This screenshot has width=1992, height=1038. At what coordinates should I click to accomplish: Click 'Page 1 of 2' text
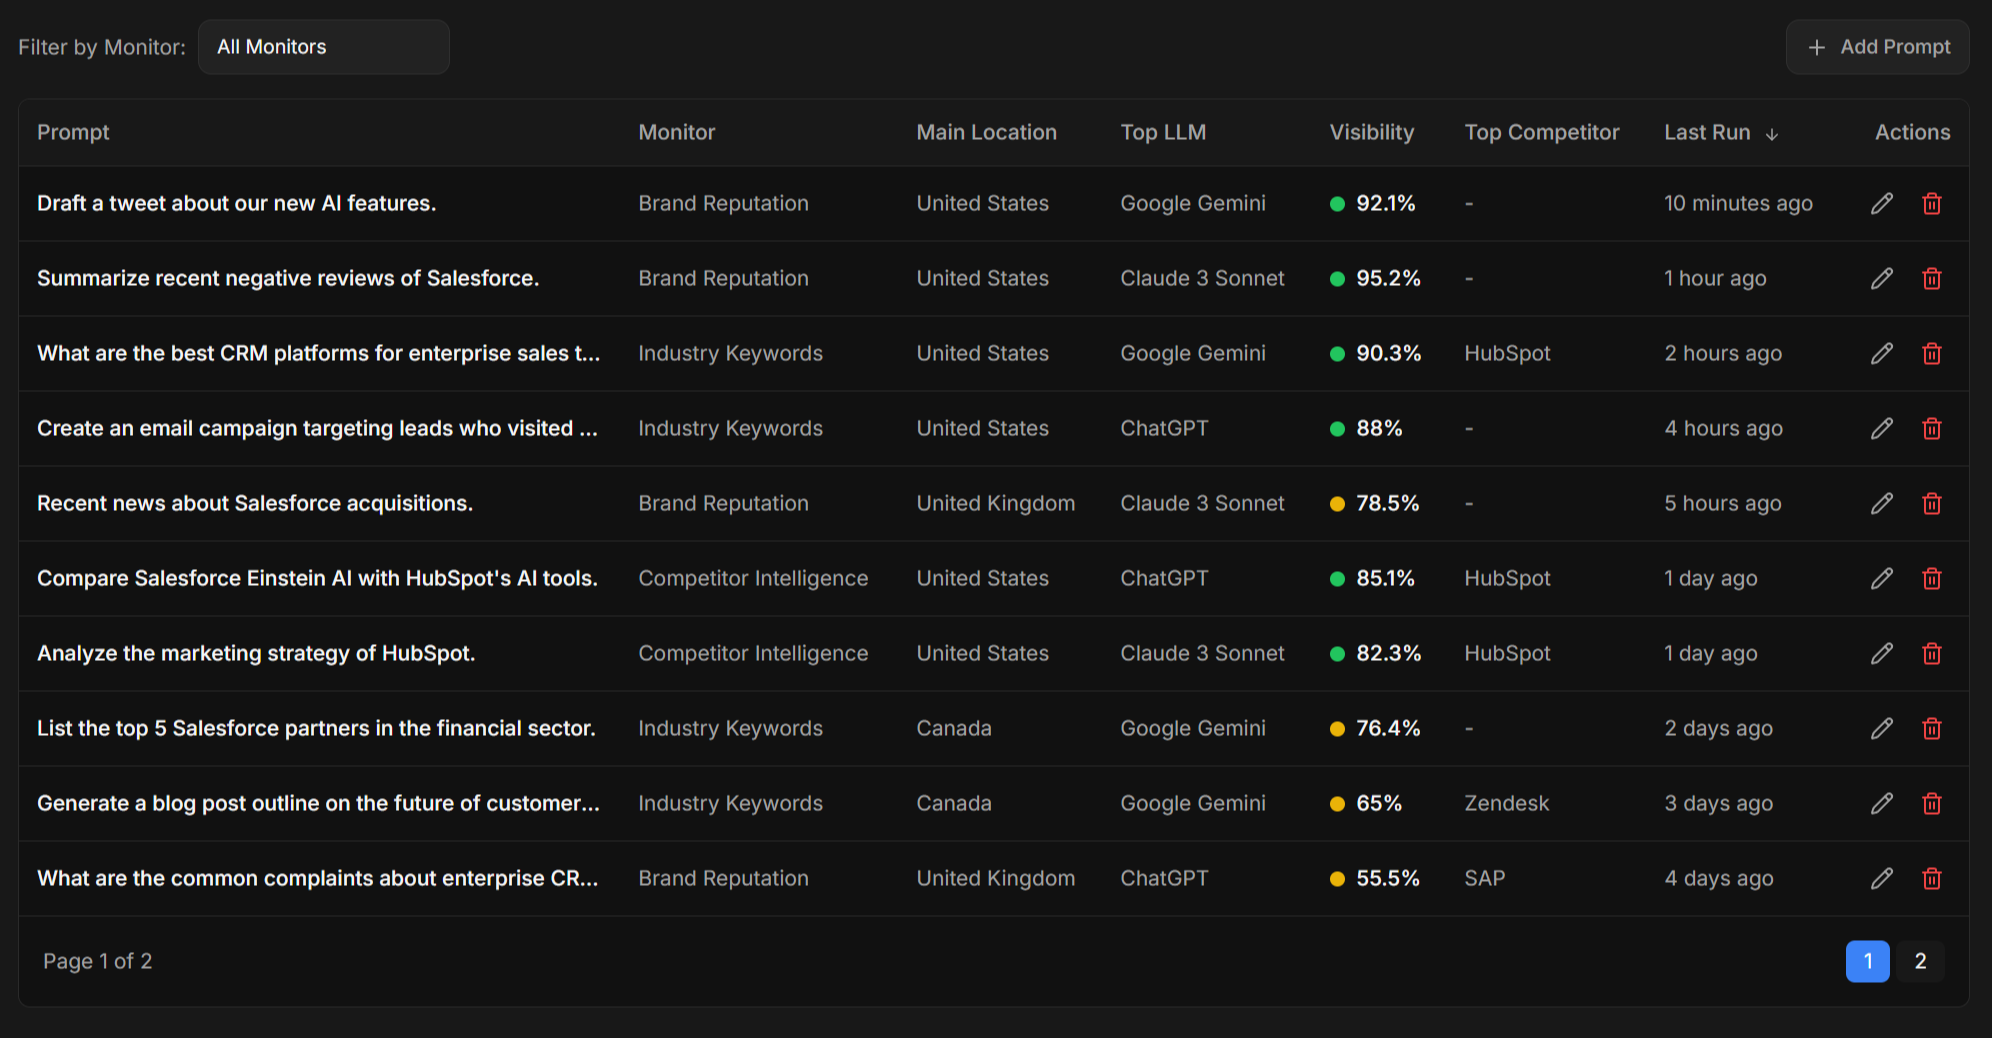(98, 961)
